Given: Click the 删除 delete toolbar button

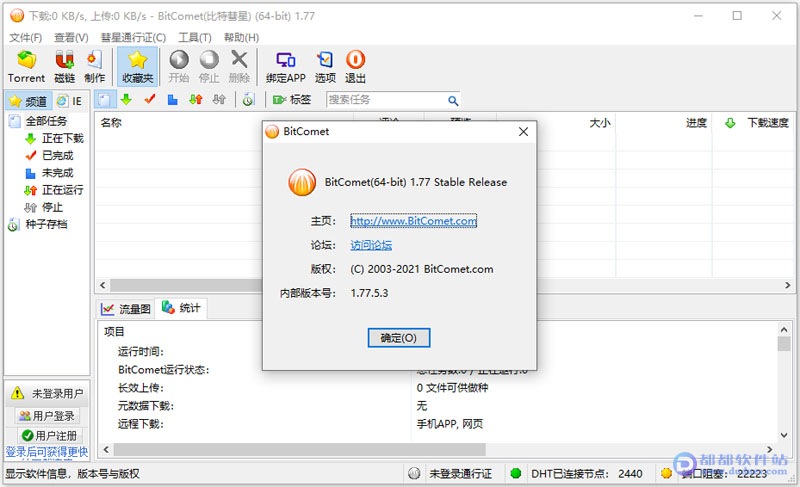Looking at the screenshot, I should click(x=239, y=67).
